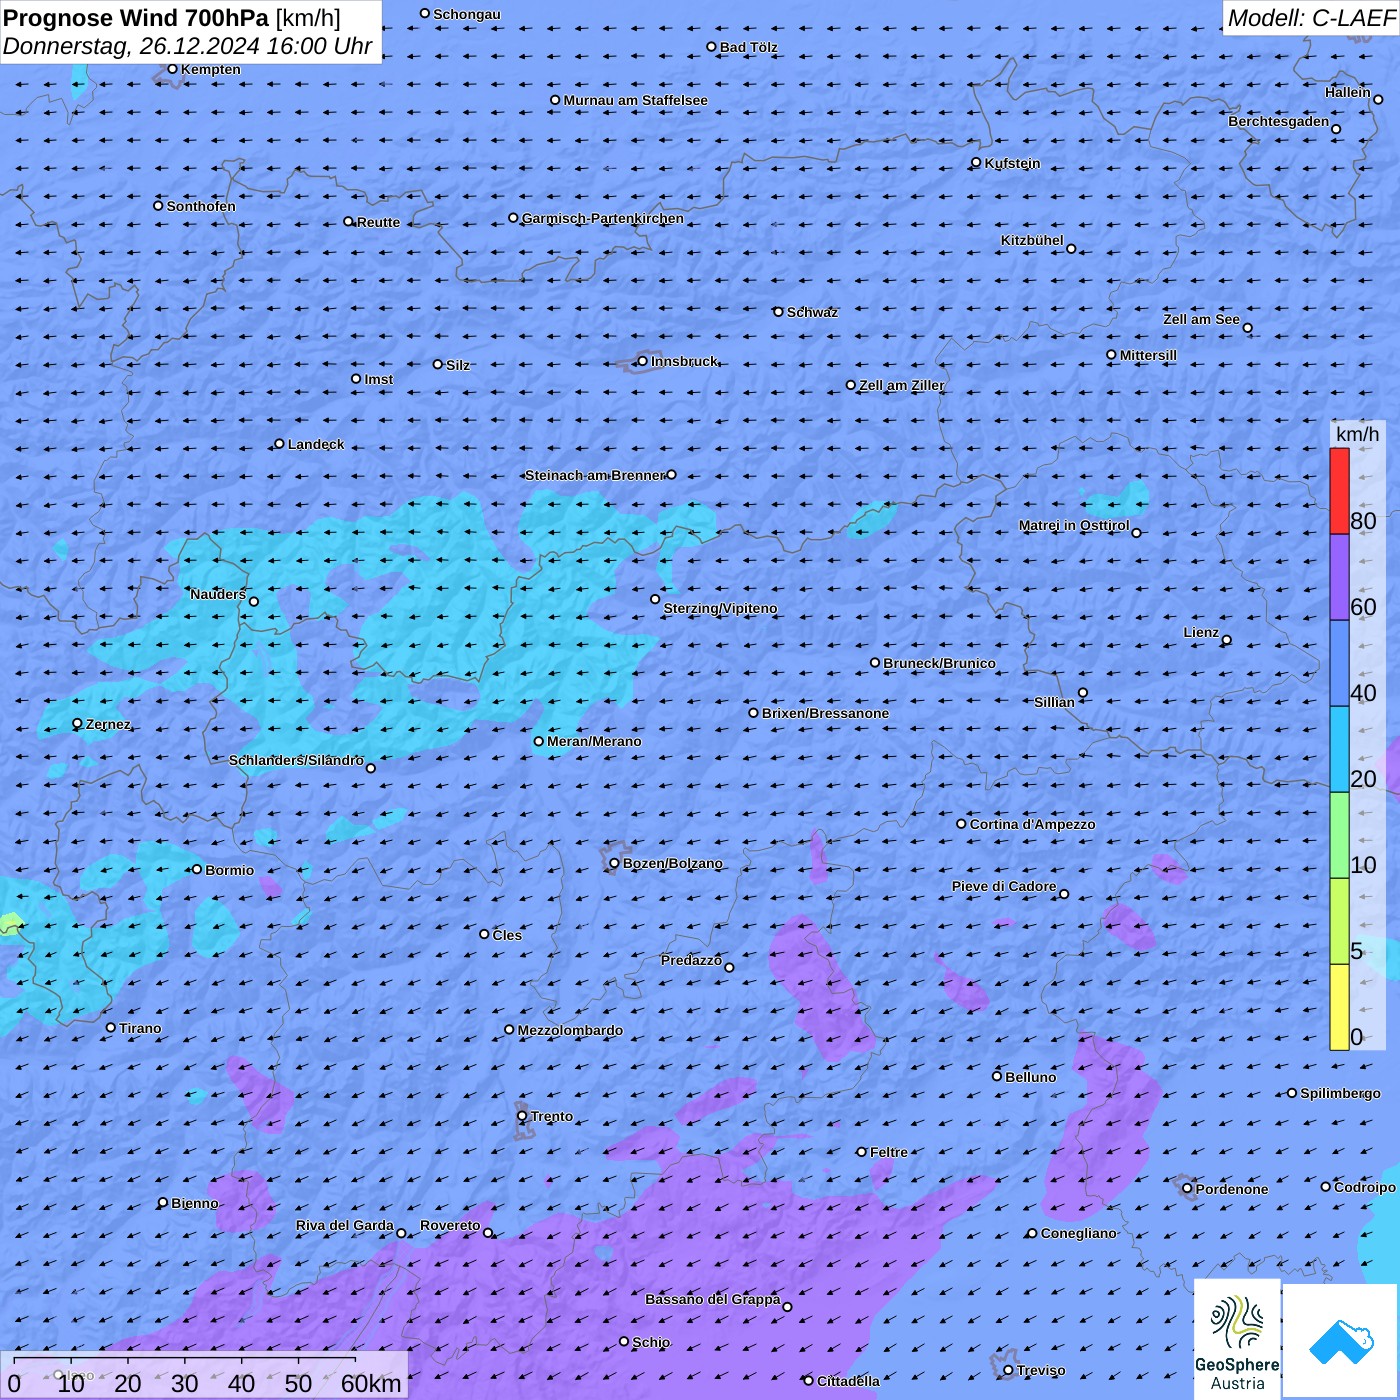Click the Pordenone city marker

(1187, 1189)
